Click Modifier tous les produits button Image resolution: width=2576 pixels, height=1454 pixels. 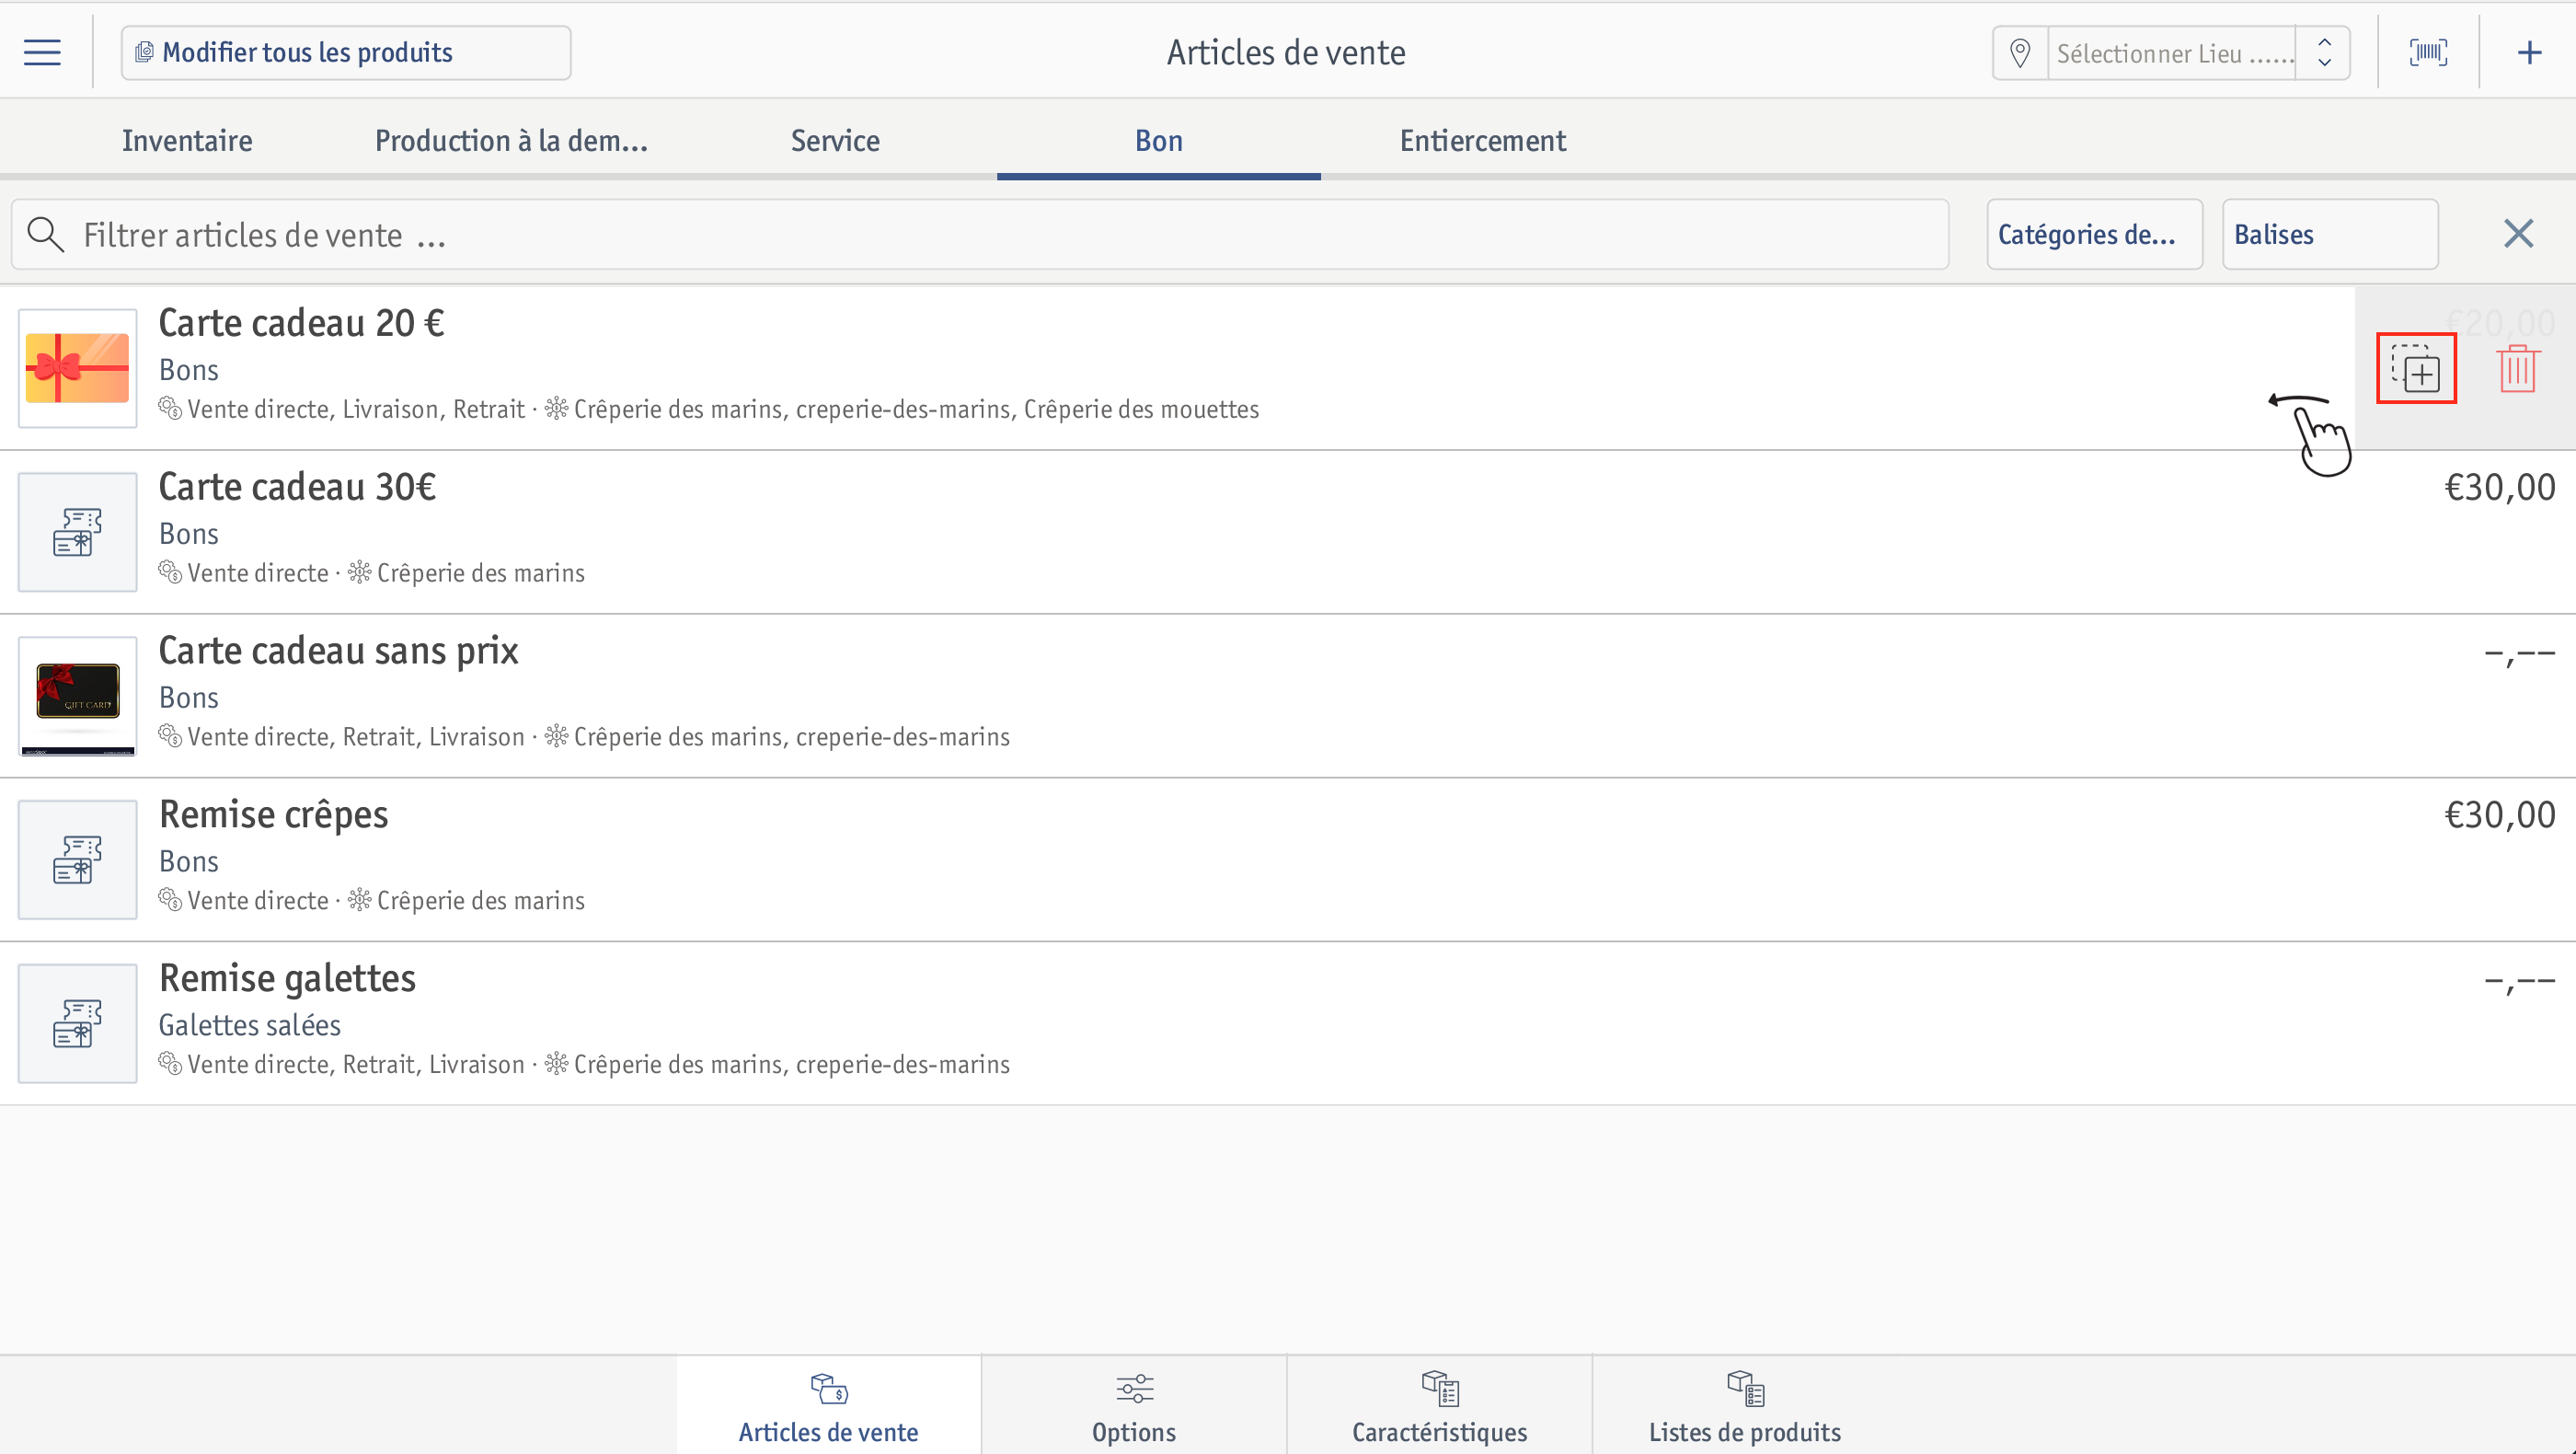click(x=346, y=52)
